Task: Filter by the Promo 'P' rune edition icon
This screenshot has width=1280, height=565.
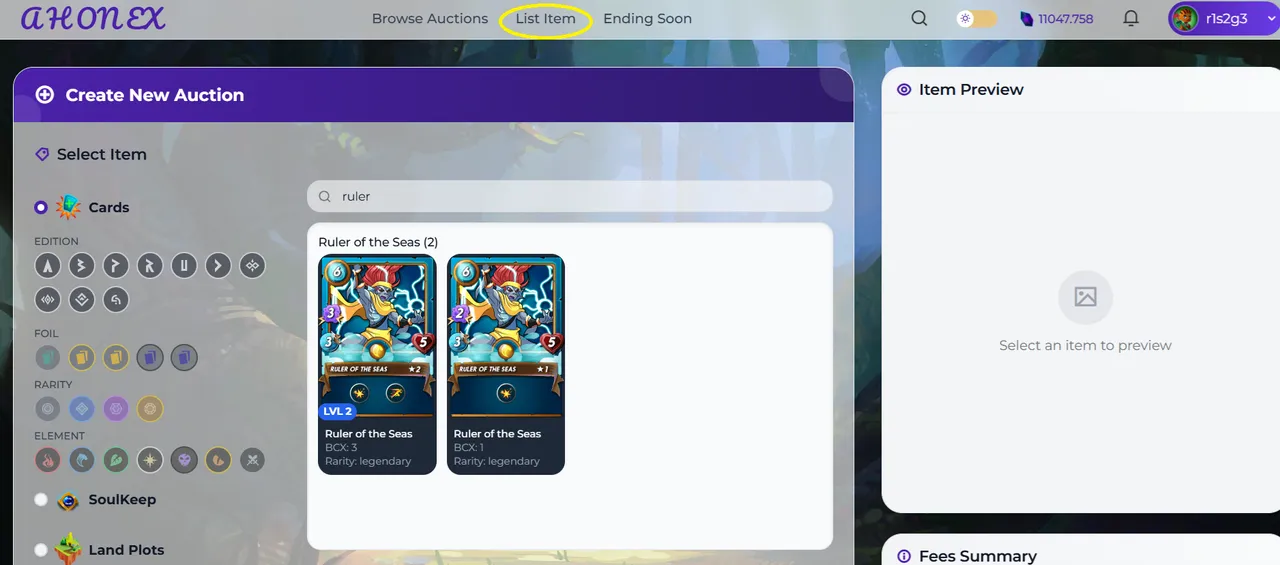Action: pyautogui.click(x=116, y=266)
